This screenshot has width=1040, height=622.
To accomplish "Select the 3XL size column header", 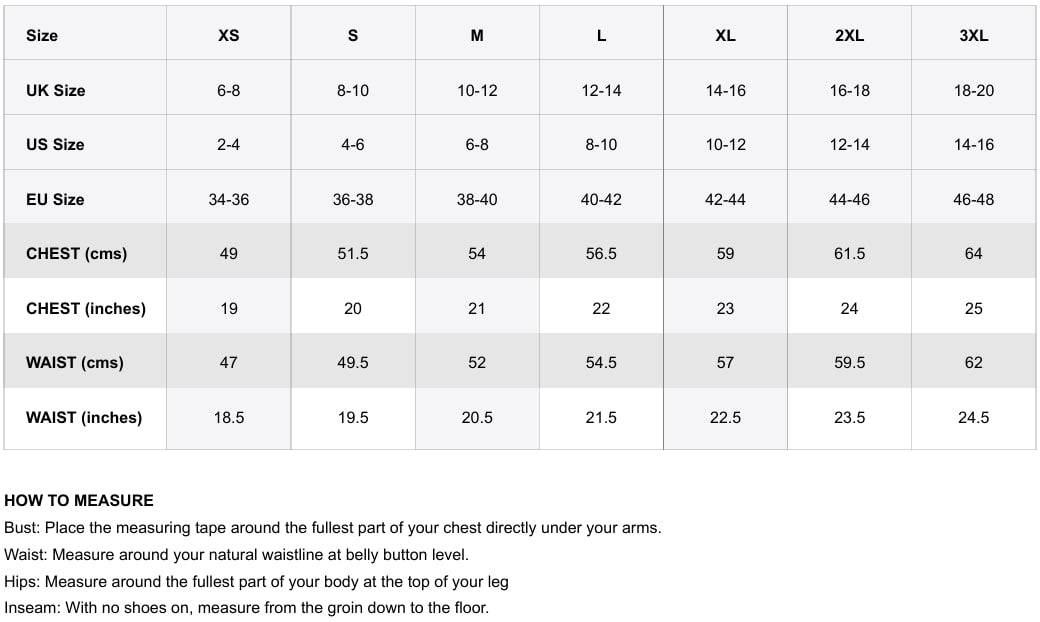I will [973, 35].
